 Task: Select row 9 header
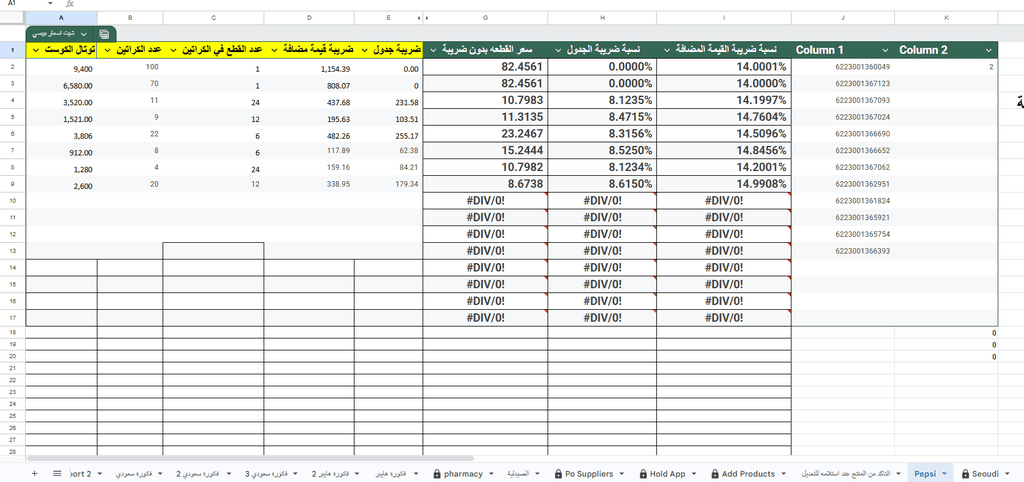click(x=12, y=184)
